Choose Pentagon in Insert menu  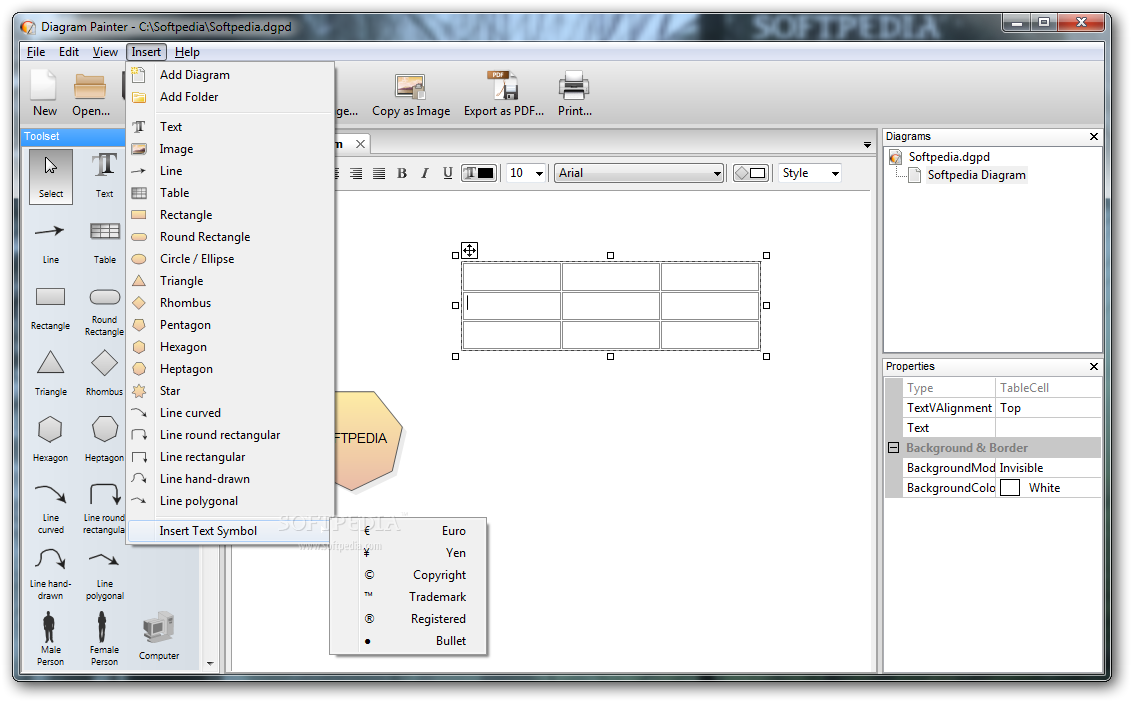pos(230,325)
